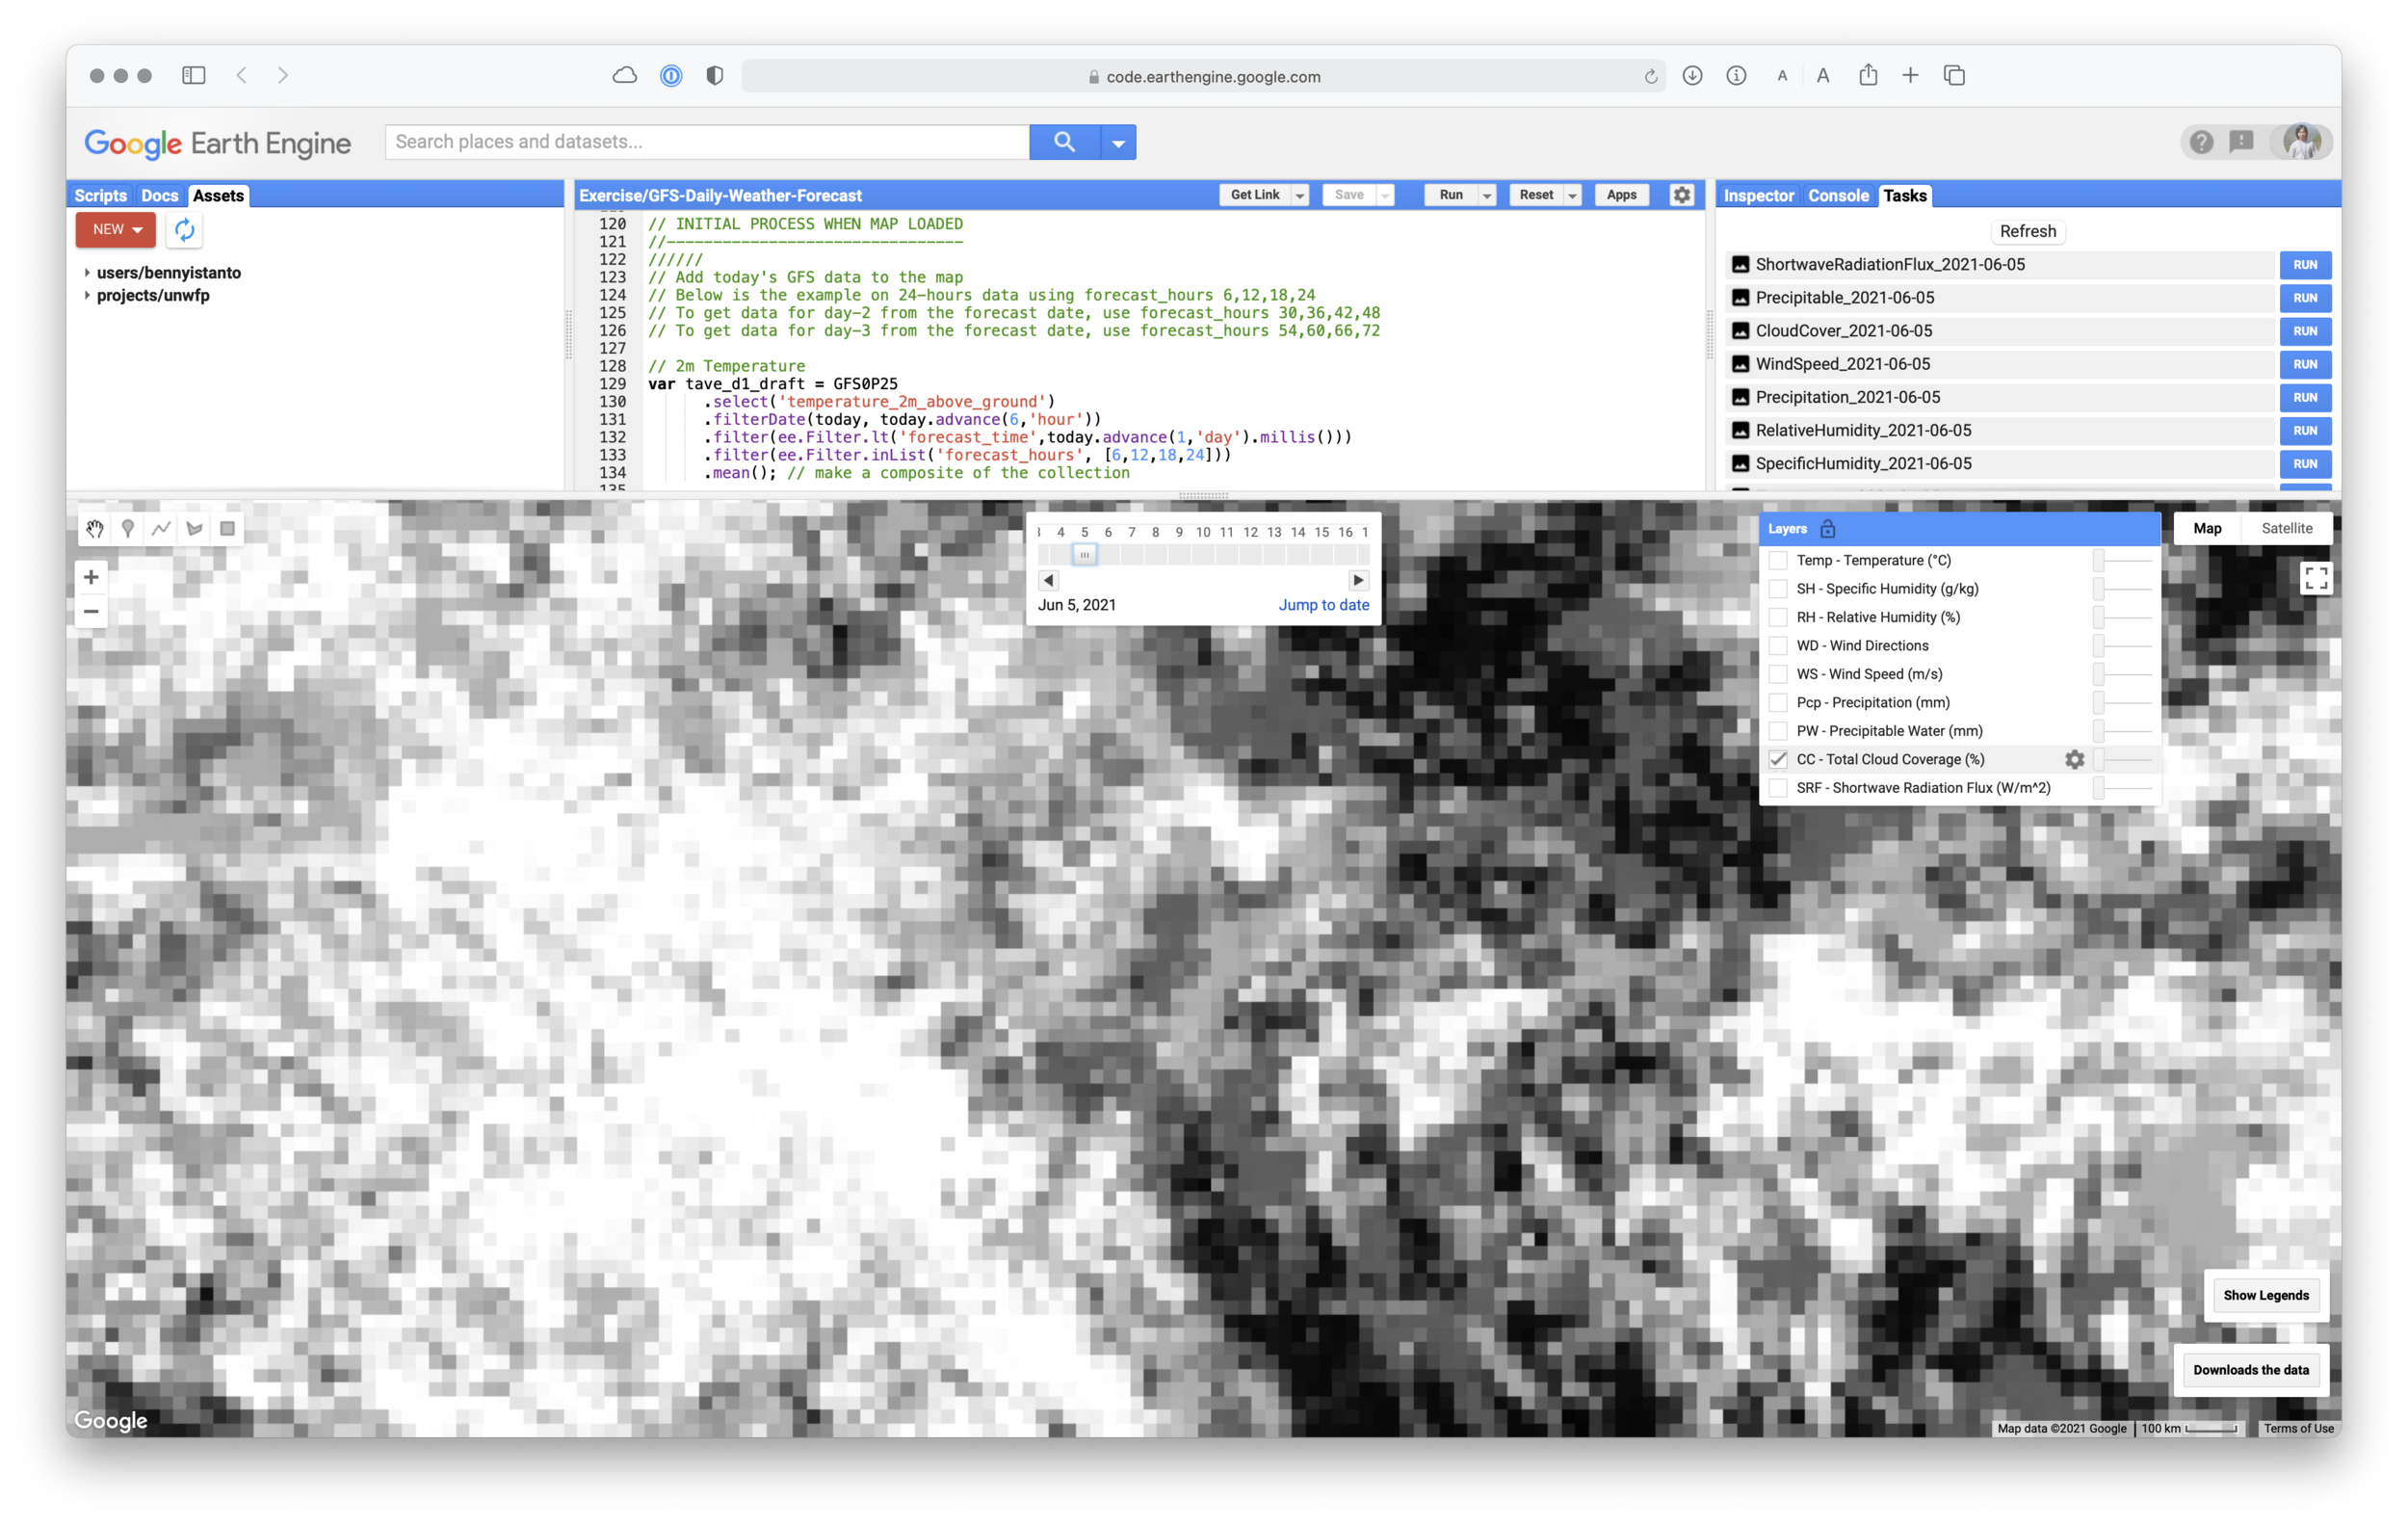Select the hand pan tool on map

click(95, 529)
